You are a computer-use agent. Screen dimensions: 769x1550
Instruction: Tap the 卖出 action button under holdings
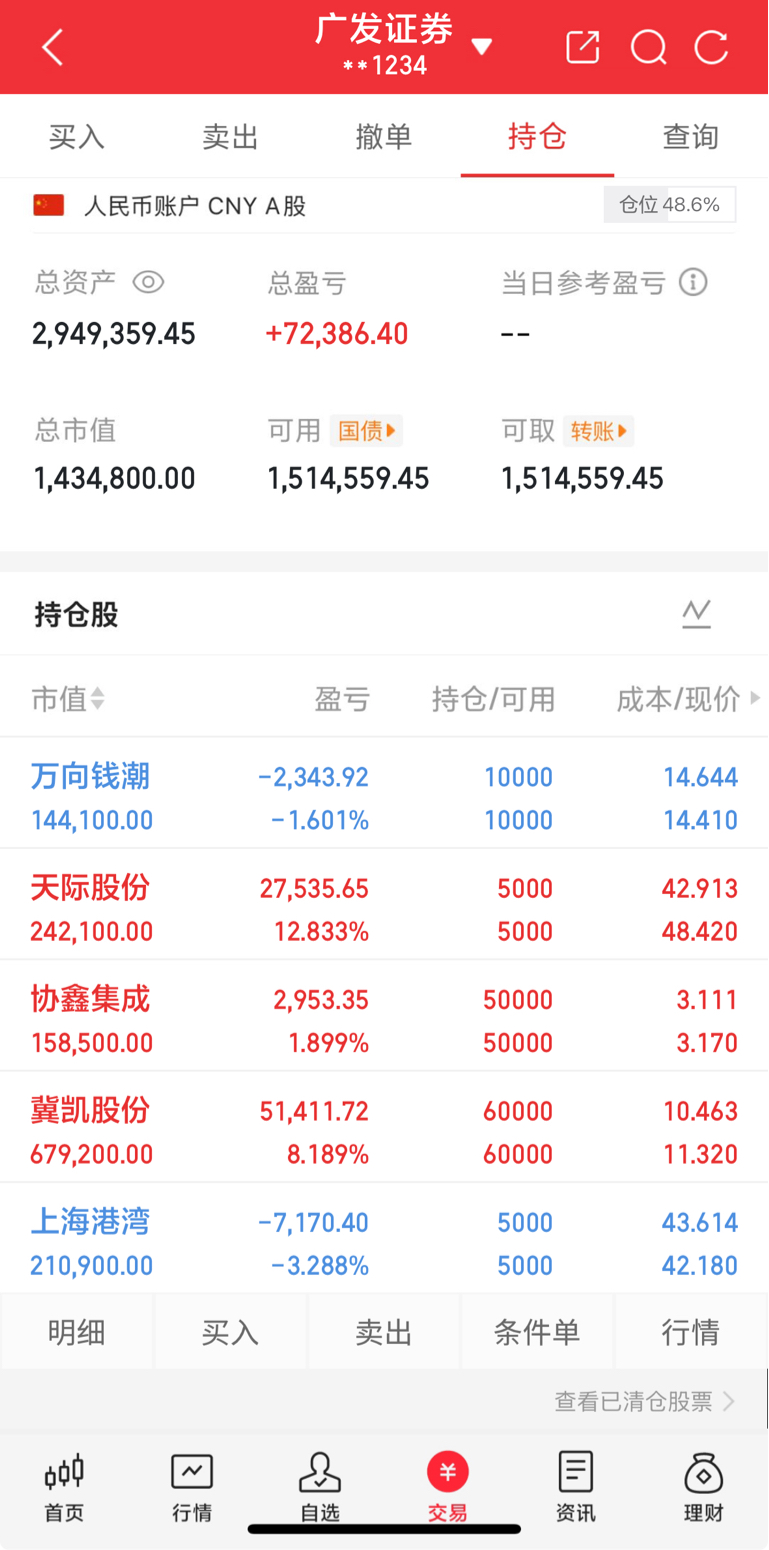(384, 1332)
